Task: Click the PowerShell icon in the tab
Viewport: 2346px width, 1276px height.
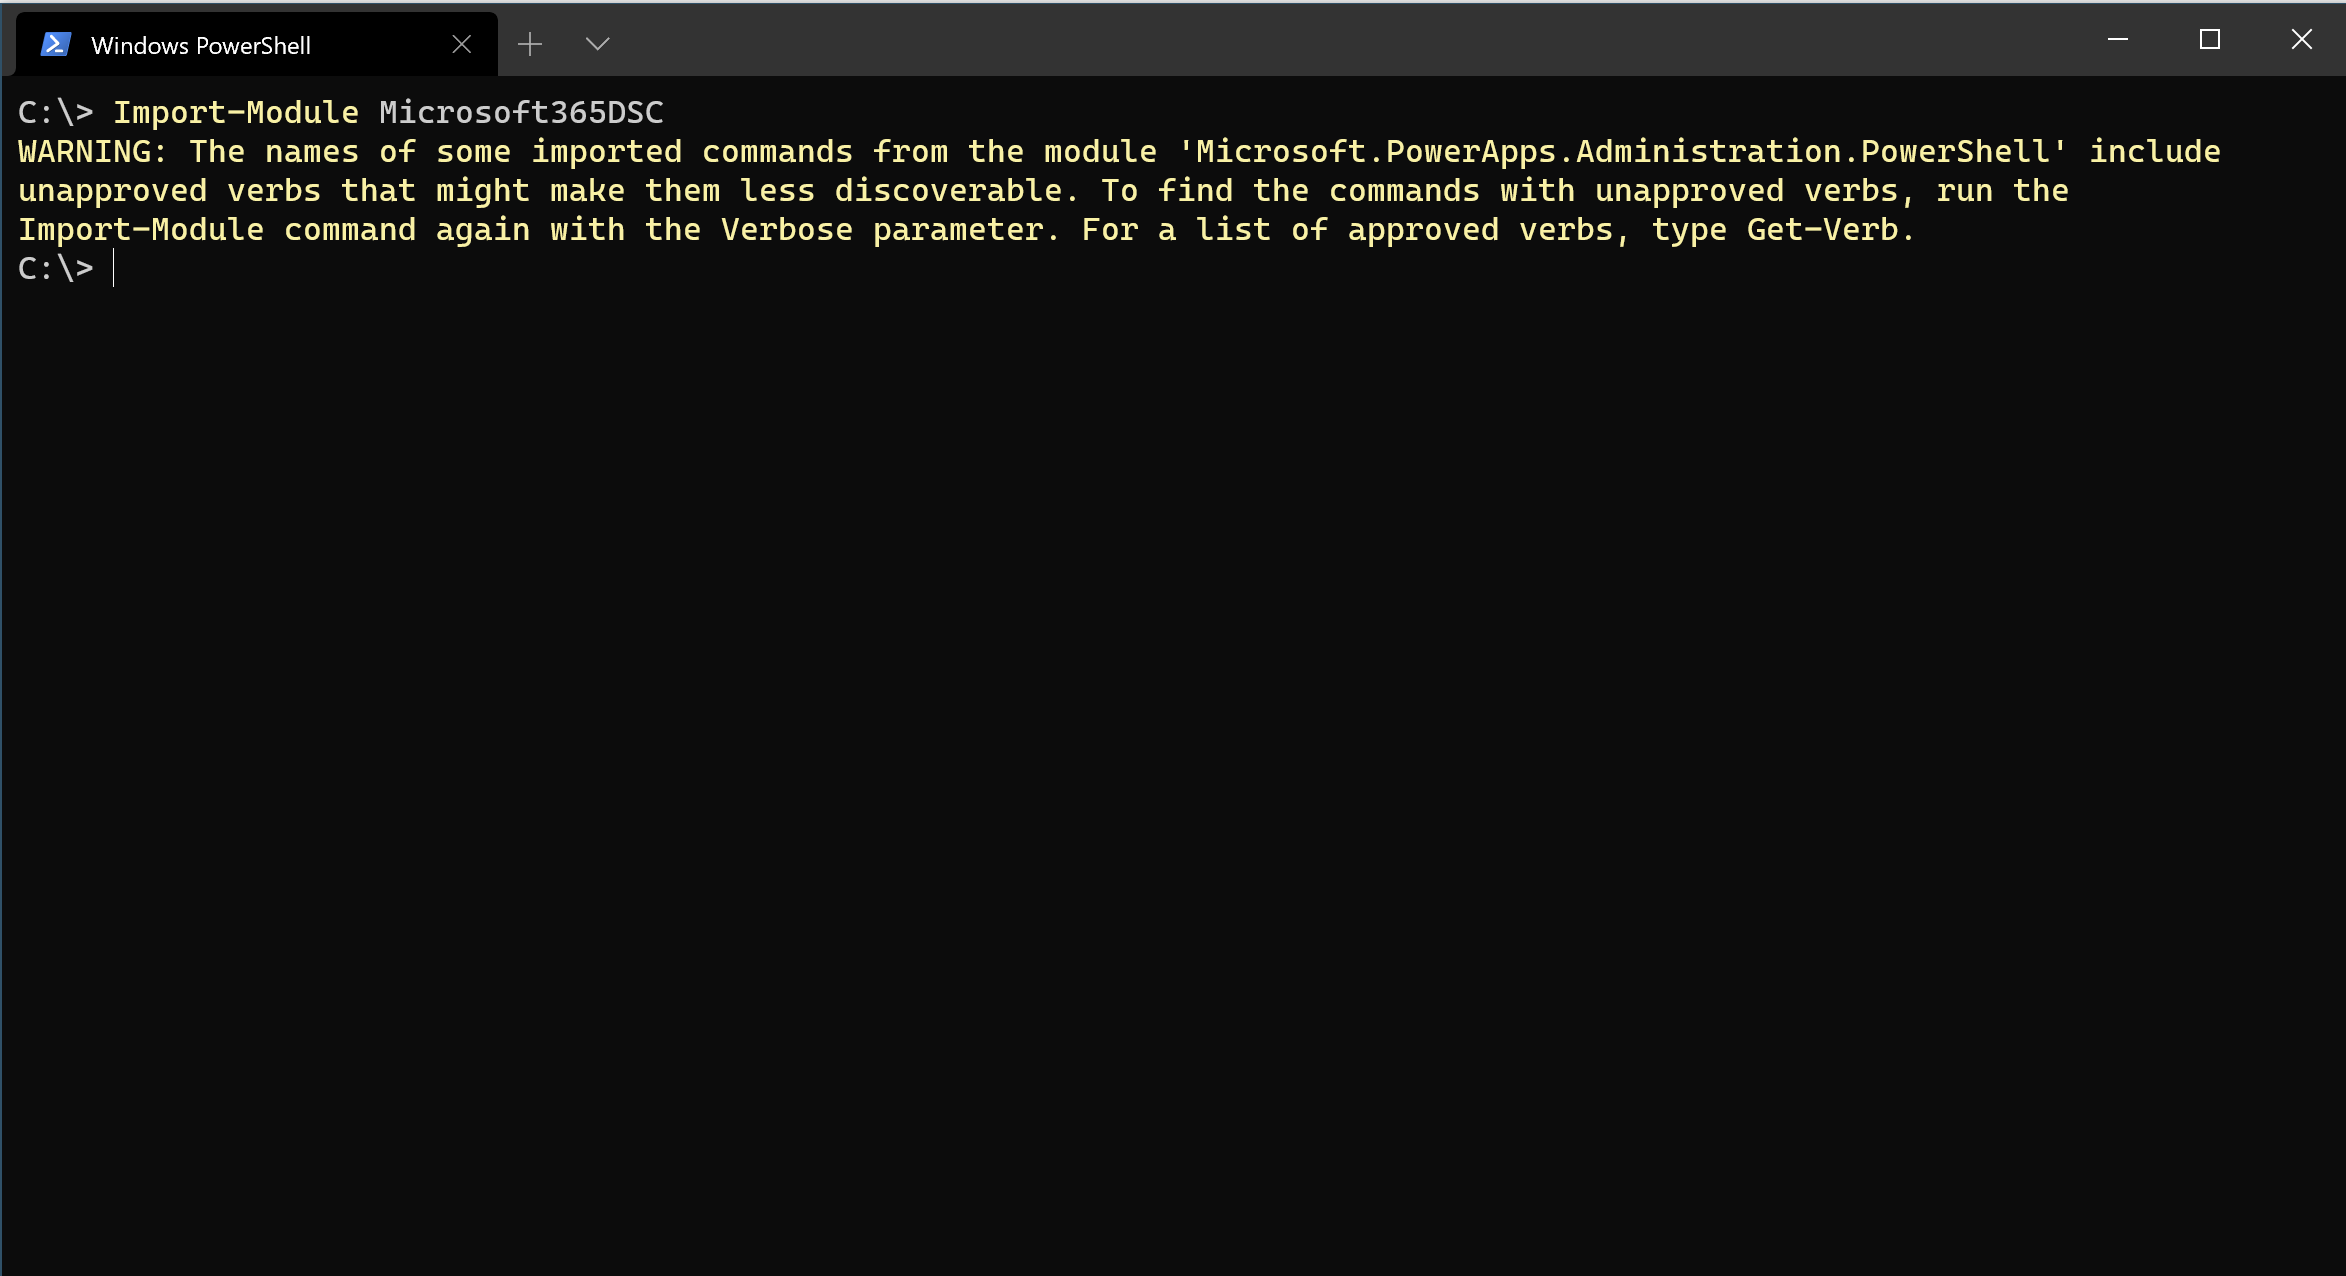Action: click(56, 44)
